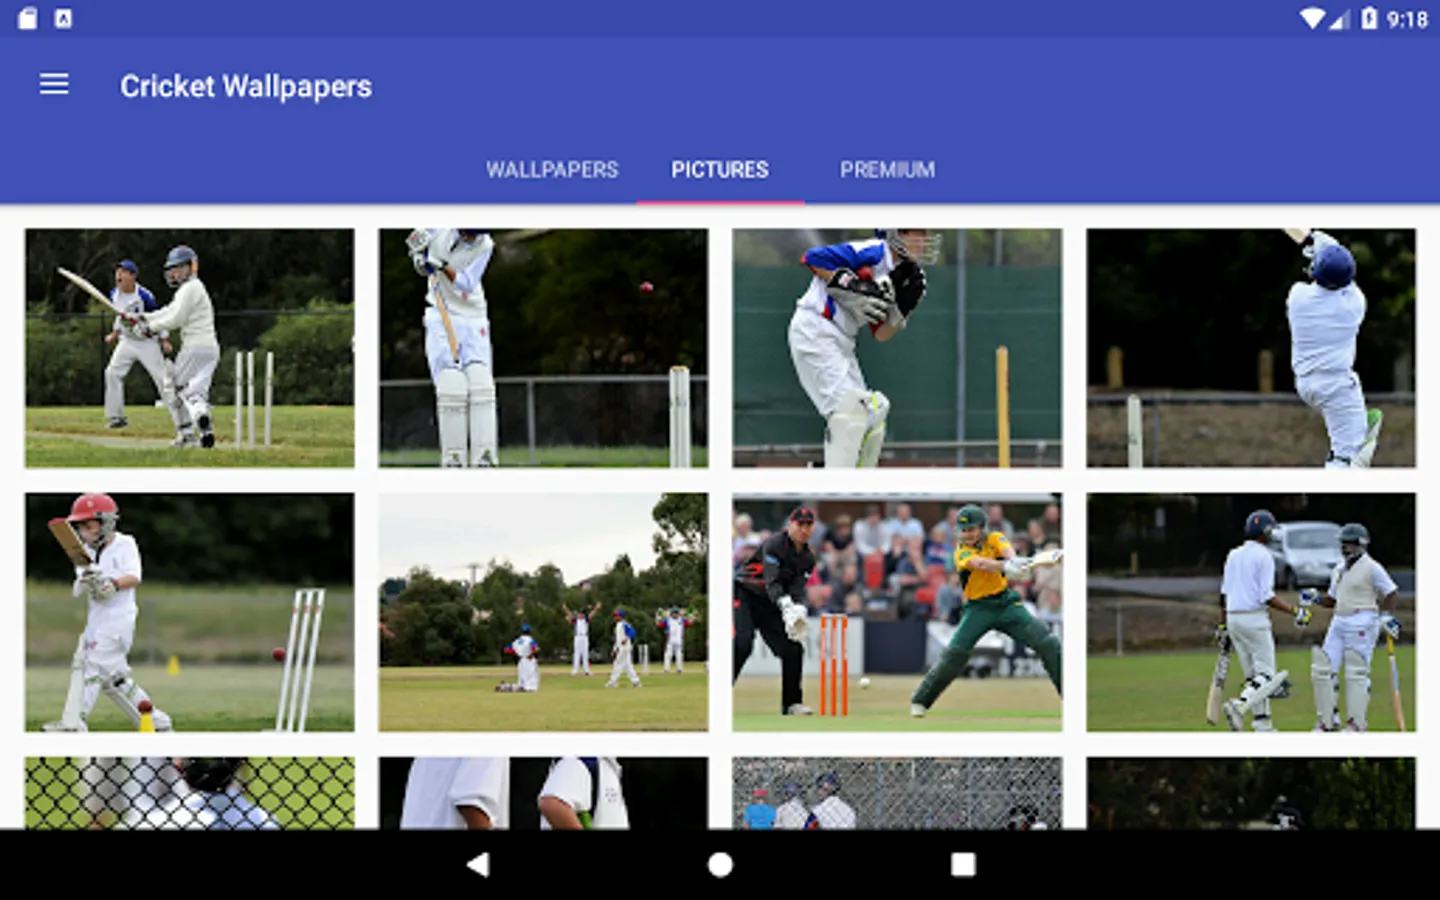Open picture of blue-helmeted batsman from behind
This screenshot has height=900, width=1440.
(x=1251, y=348)
